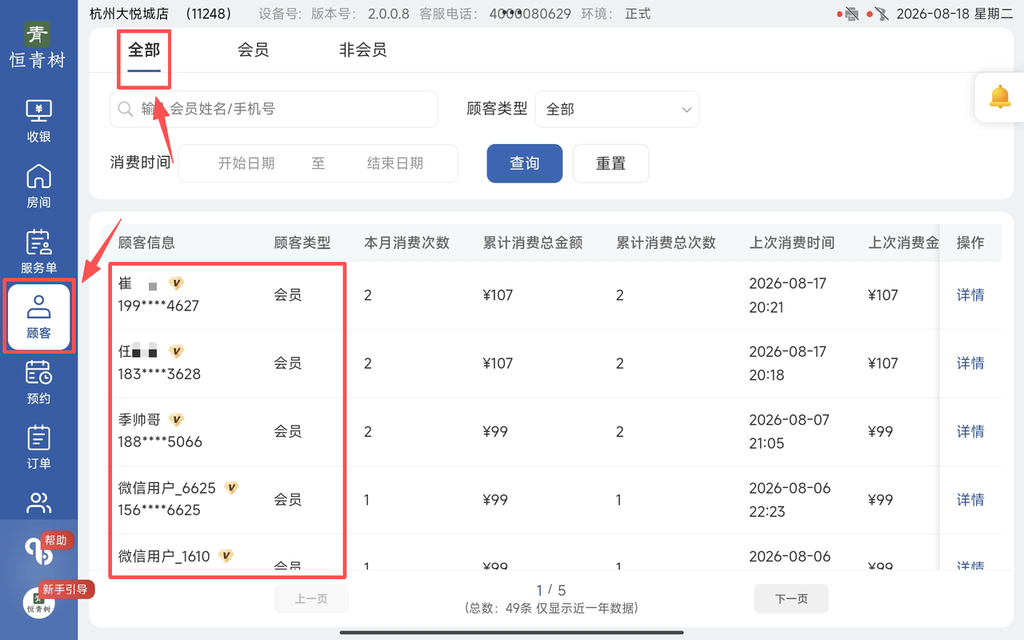
Task: Open 详情 for 微信用户_6625
Action: 970,500
